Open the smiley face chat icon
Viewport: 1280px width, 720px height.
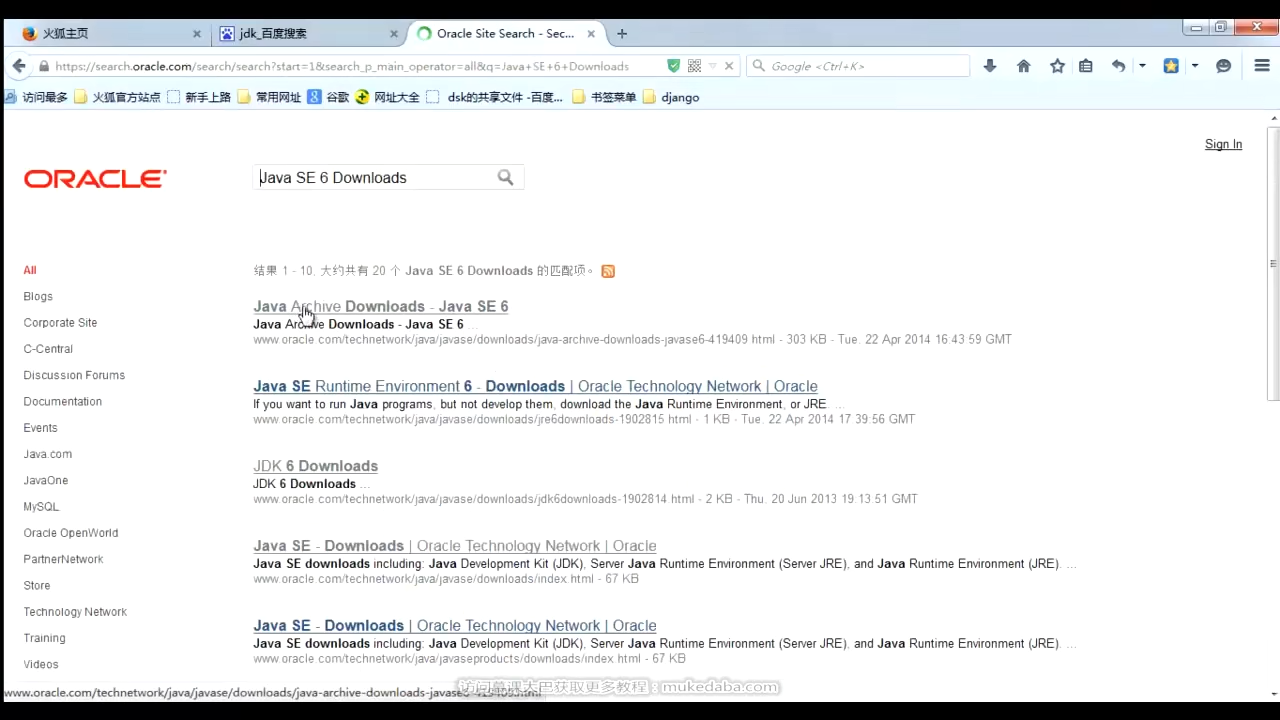[1223, 66]
